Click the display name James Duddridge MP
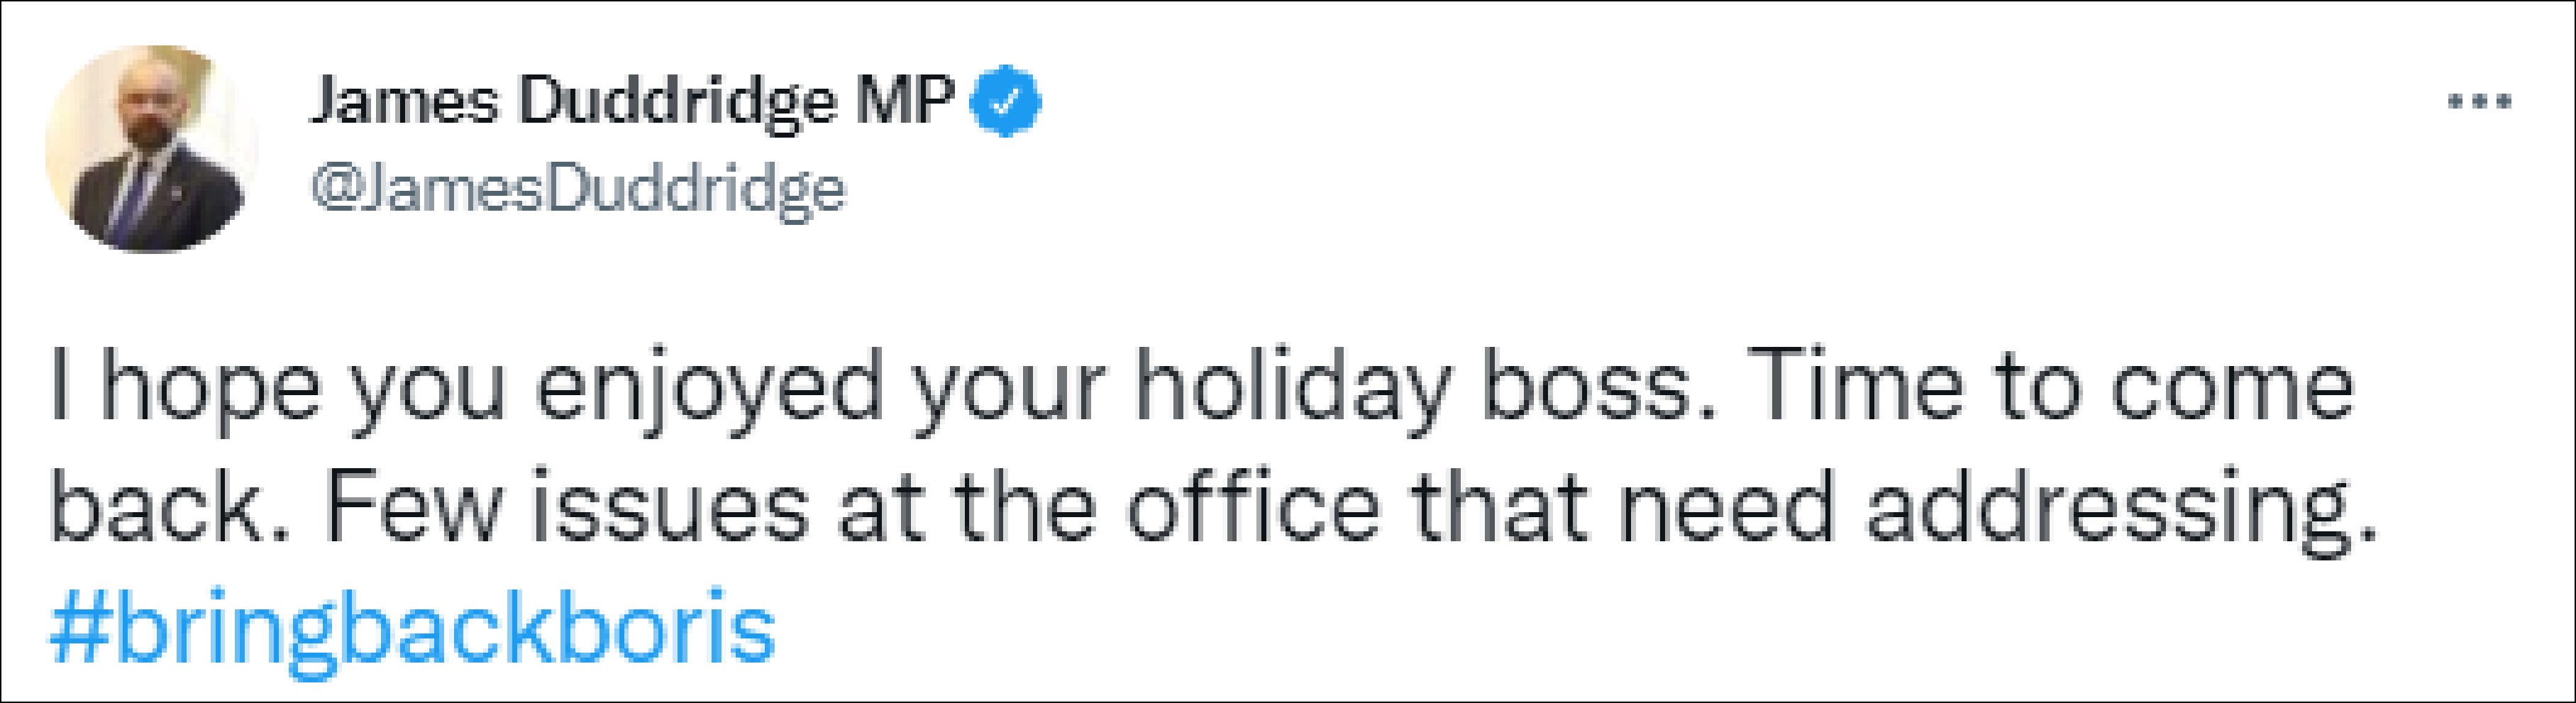This screenshot has height=703, width=2576. click(x=632, y=101)
